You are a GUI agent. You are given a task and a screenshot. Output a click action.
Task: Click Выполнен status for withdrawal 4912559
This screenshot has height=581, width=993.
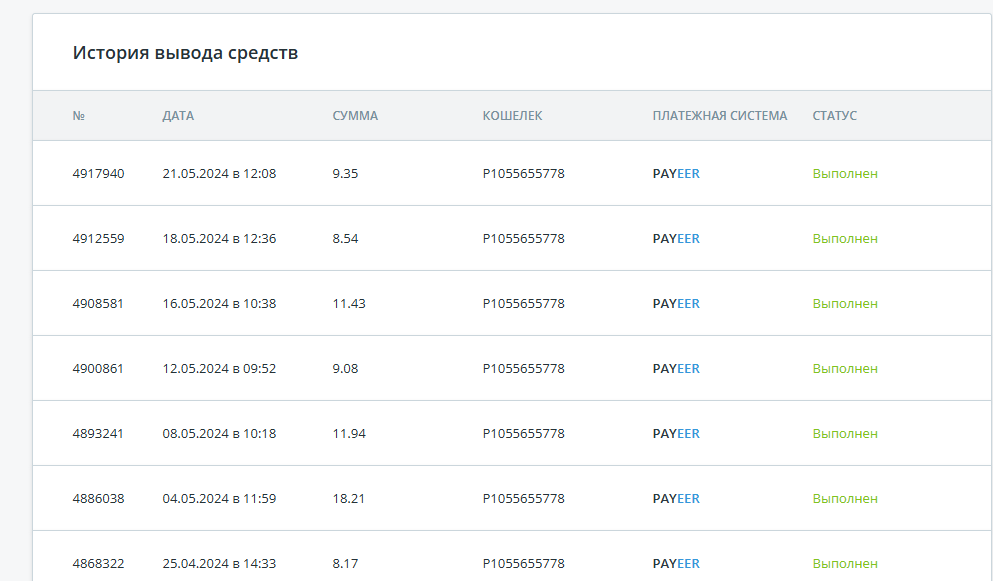click(845, 239)
